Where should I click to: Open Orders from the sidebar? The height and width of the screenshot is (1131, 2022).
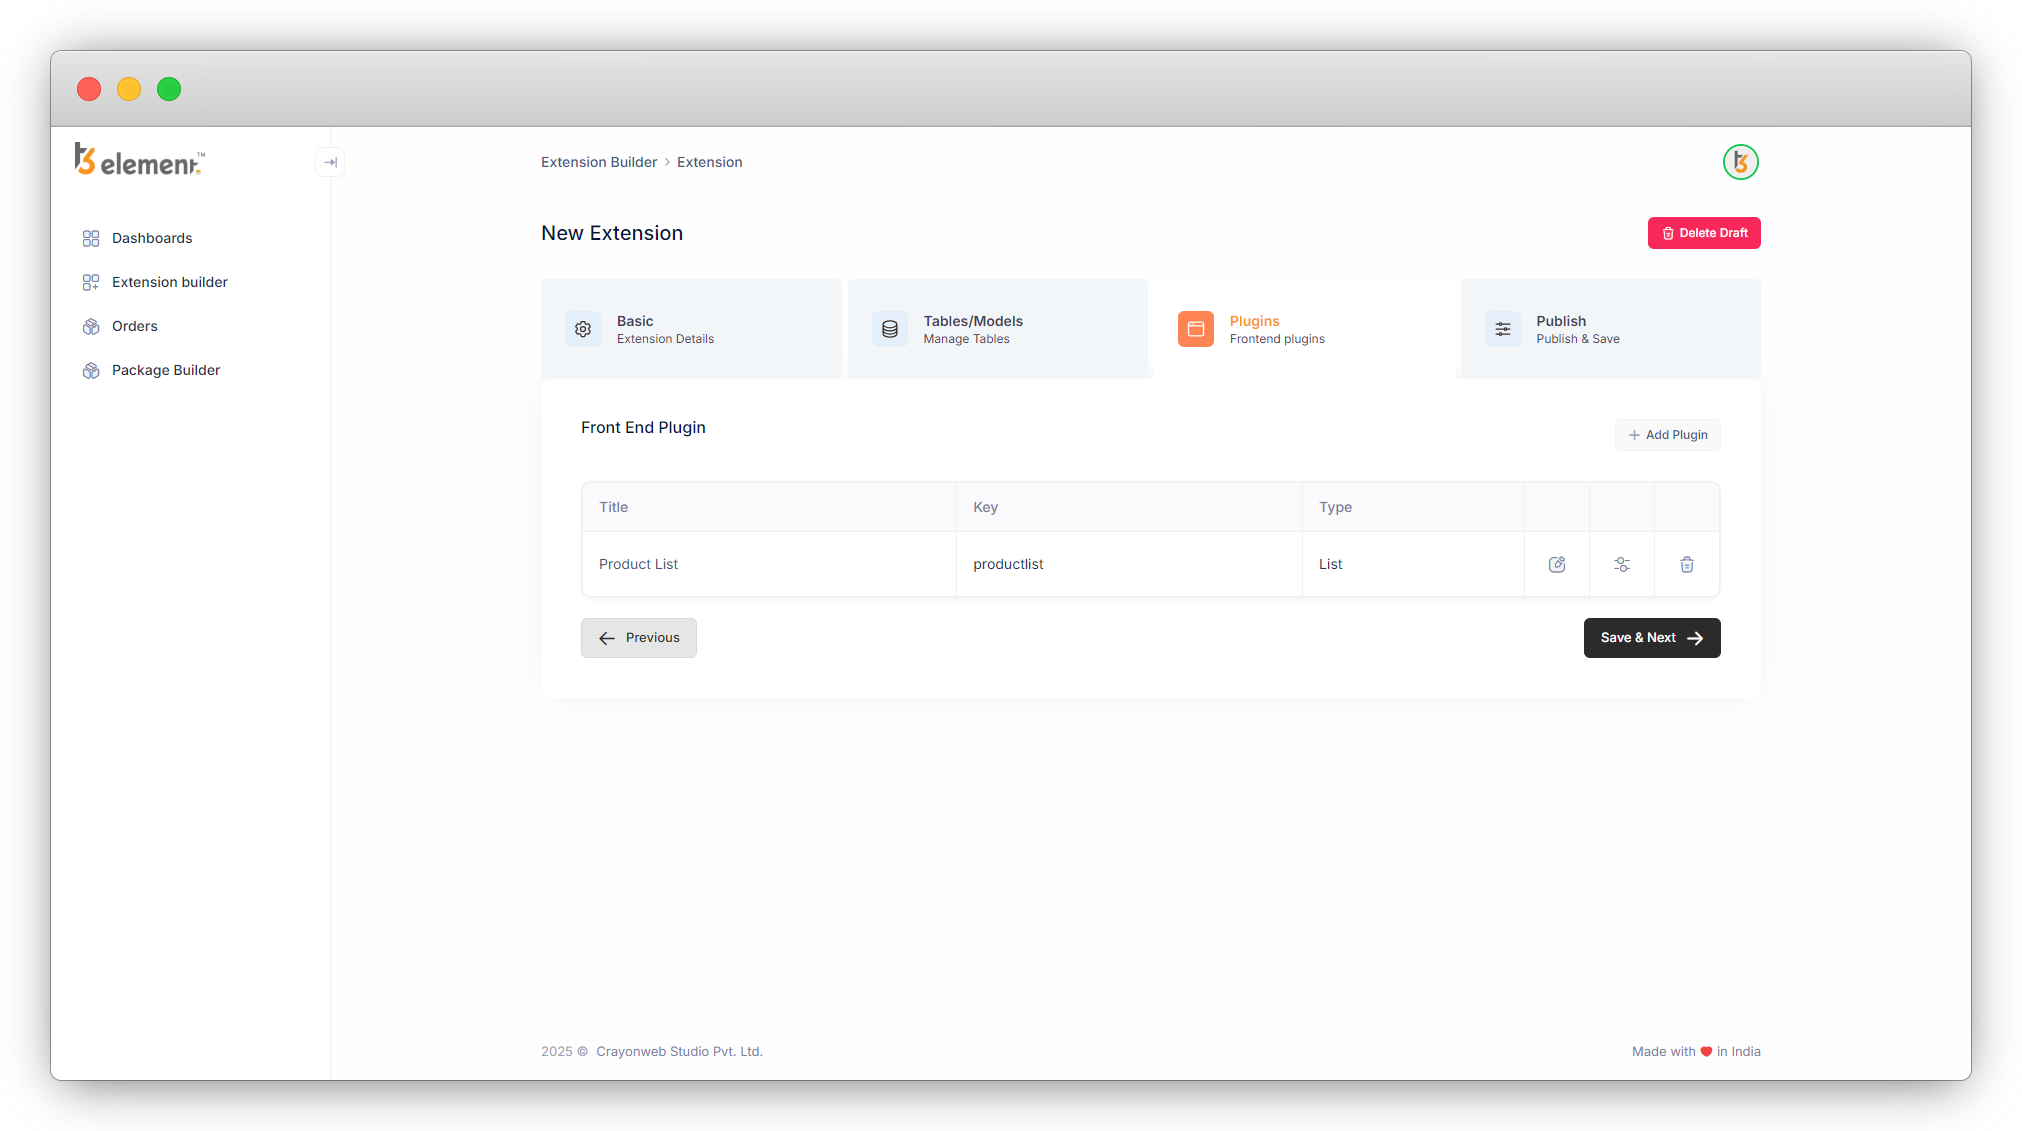pos(135,326)
